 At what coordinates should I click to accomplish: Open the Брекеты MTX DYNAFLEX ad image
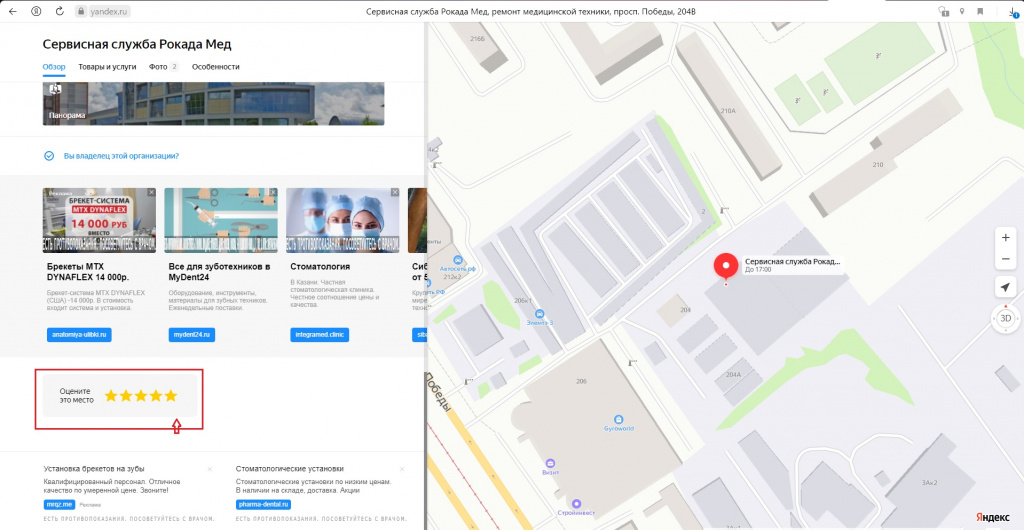tap(99, 221)
